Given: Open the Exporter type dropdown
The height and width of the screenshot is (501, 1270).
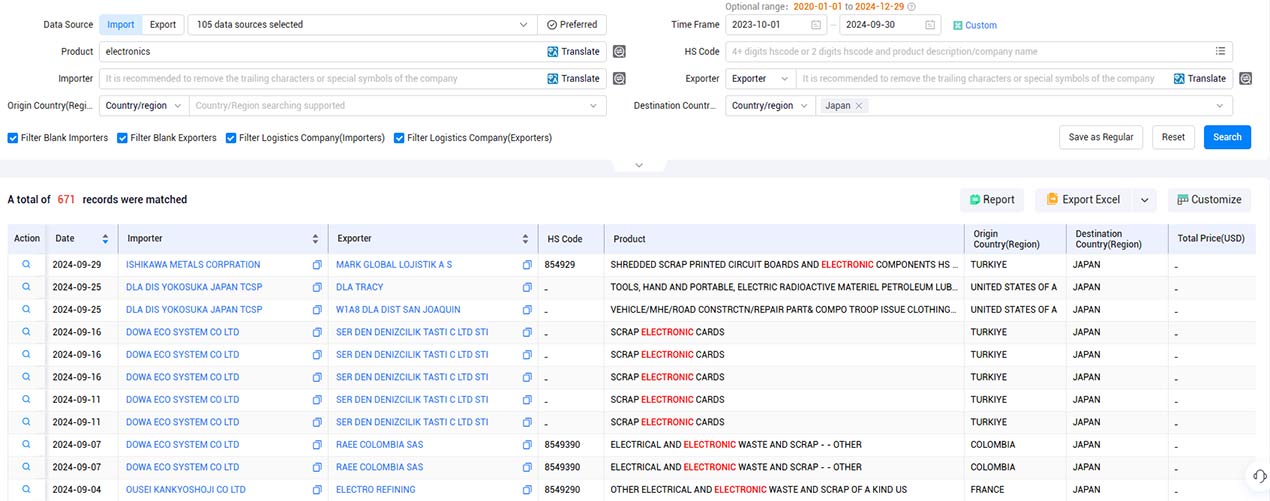Looking at the screenshot, I should (760, 78).
